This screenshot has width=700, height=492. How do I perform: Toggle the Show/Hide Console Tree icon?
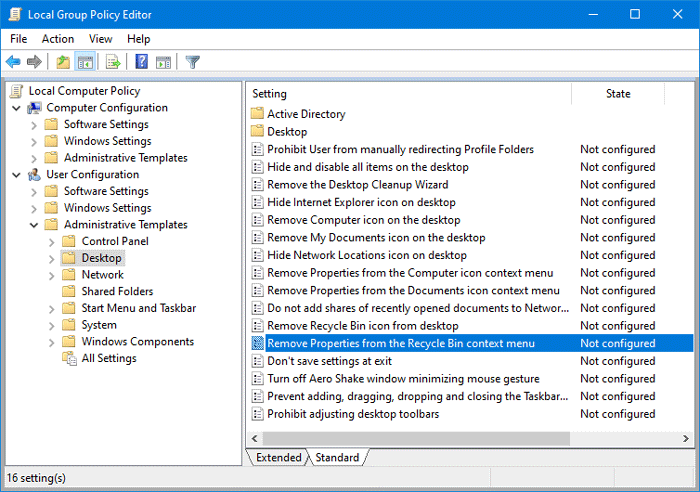85,62
